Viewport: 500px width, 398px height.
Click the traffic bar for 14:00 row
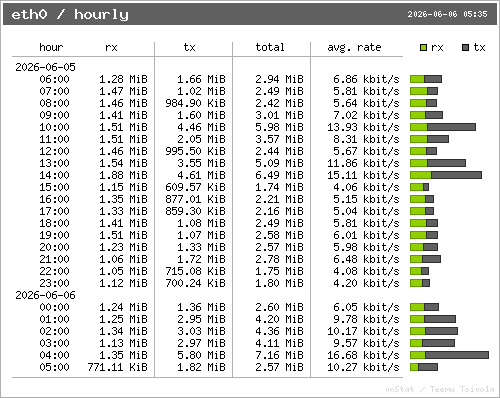click(446, 175)
